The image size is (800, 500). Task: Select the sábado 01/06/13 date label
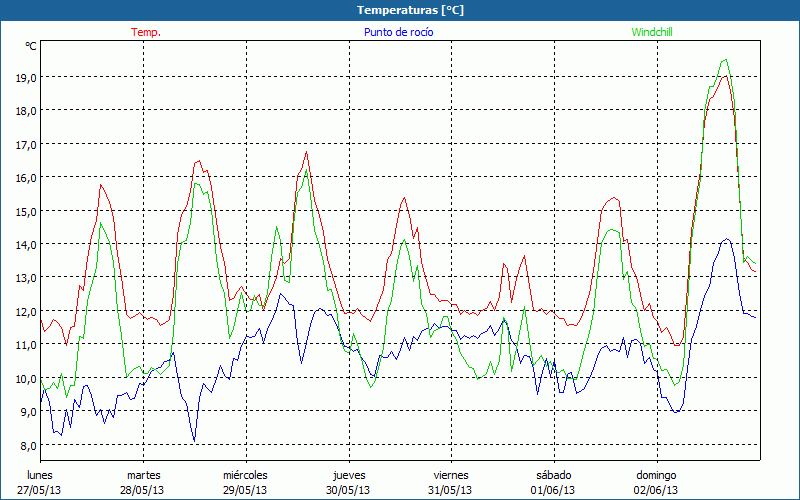(553, 482)
